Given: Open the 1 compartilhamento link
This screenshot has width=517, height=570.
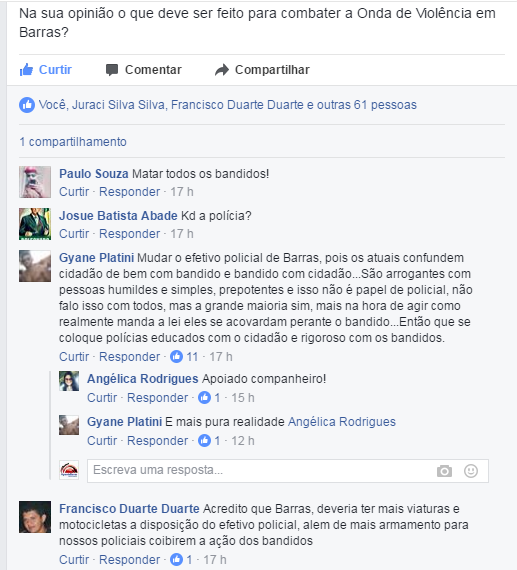Looking at the screenshot, I should (x=73, y=142).
